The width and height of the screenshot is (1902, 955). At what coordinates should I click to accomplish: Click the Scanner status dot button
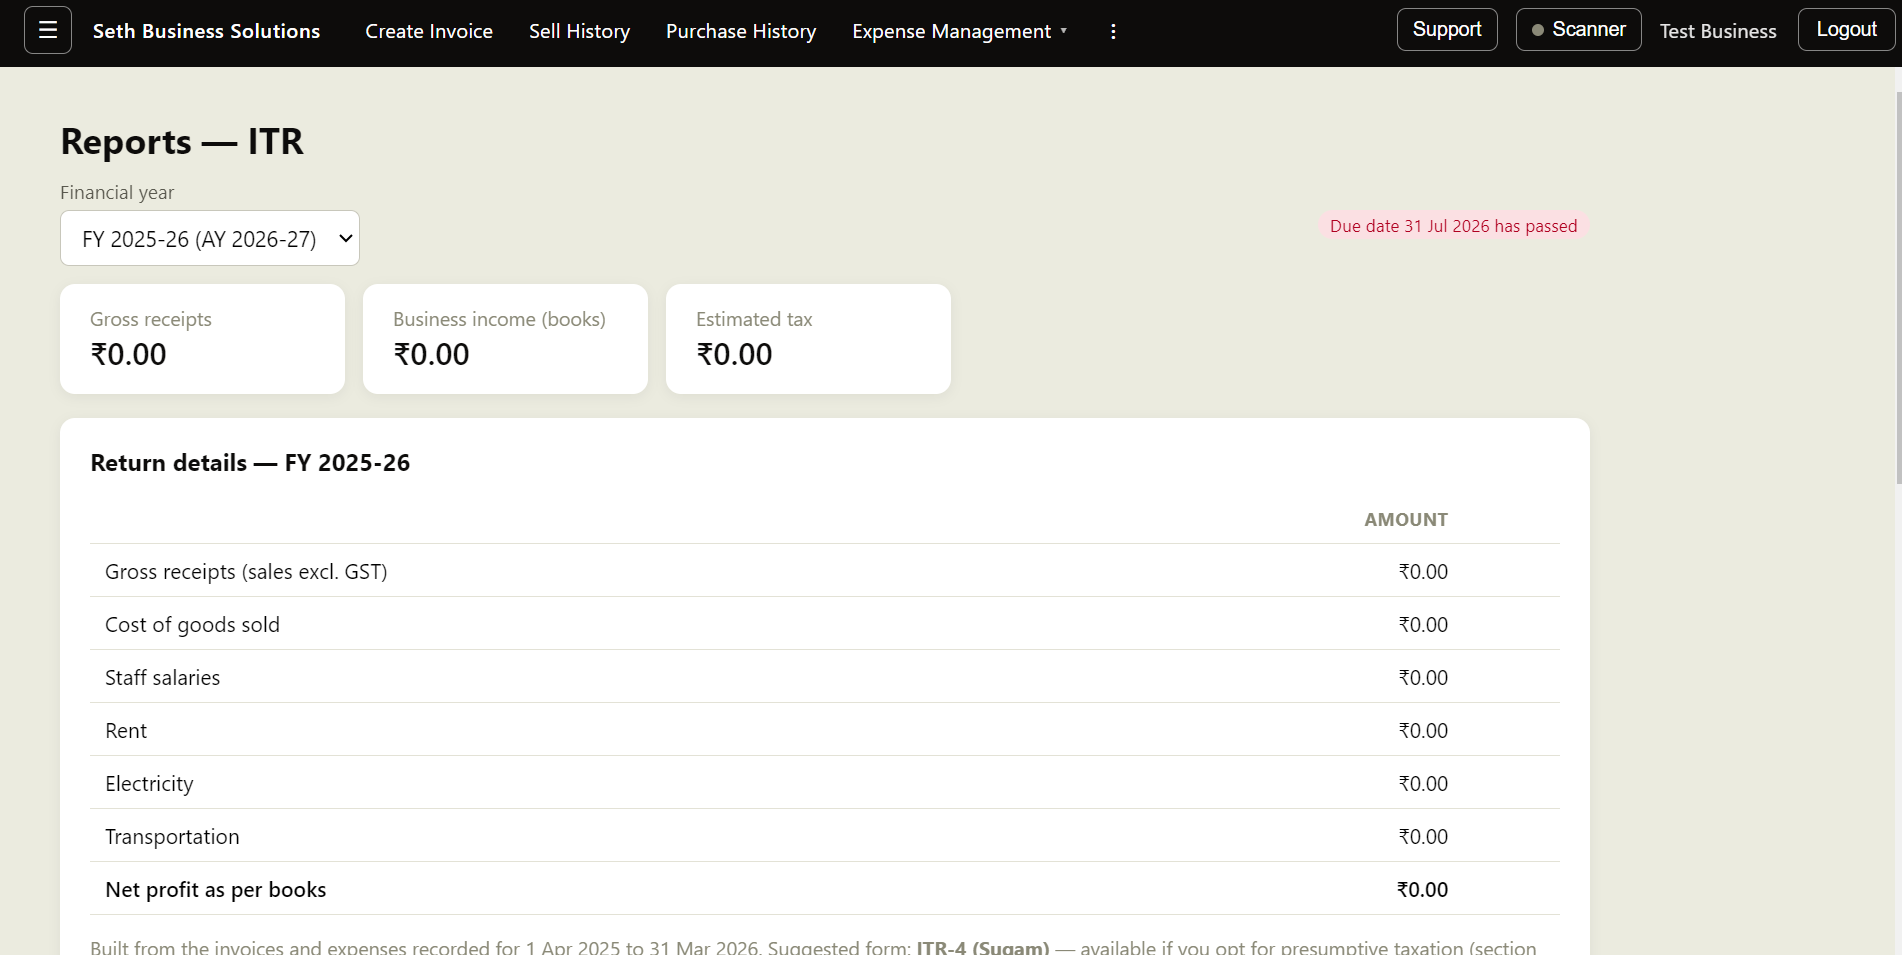1578,30
